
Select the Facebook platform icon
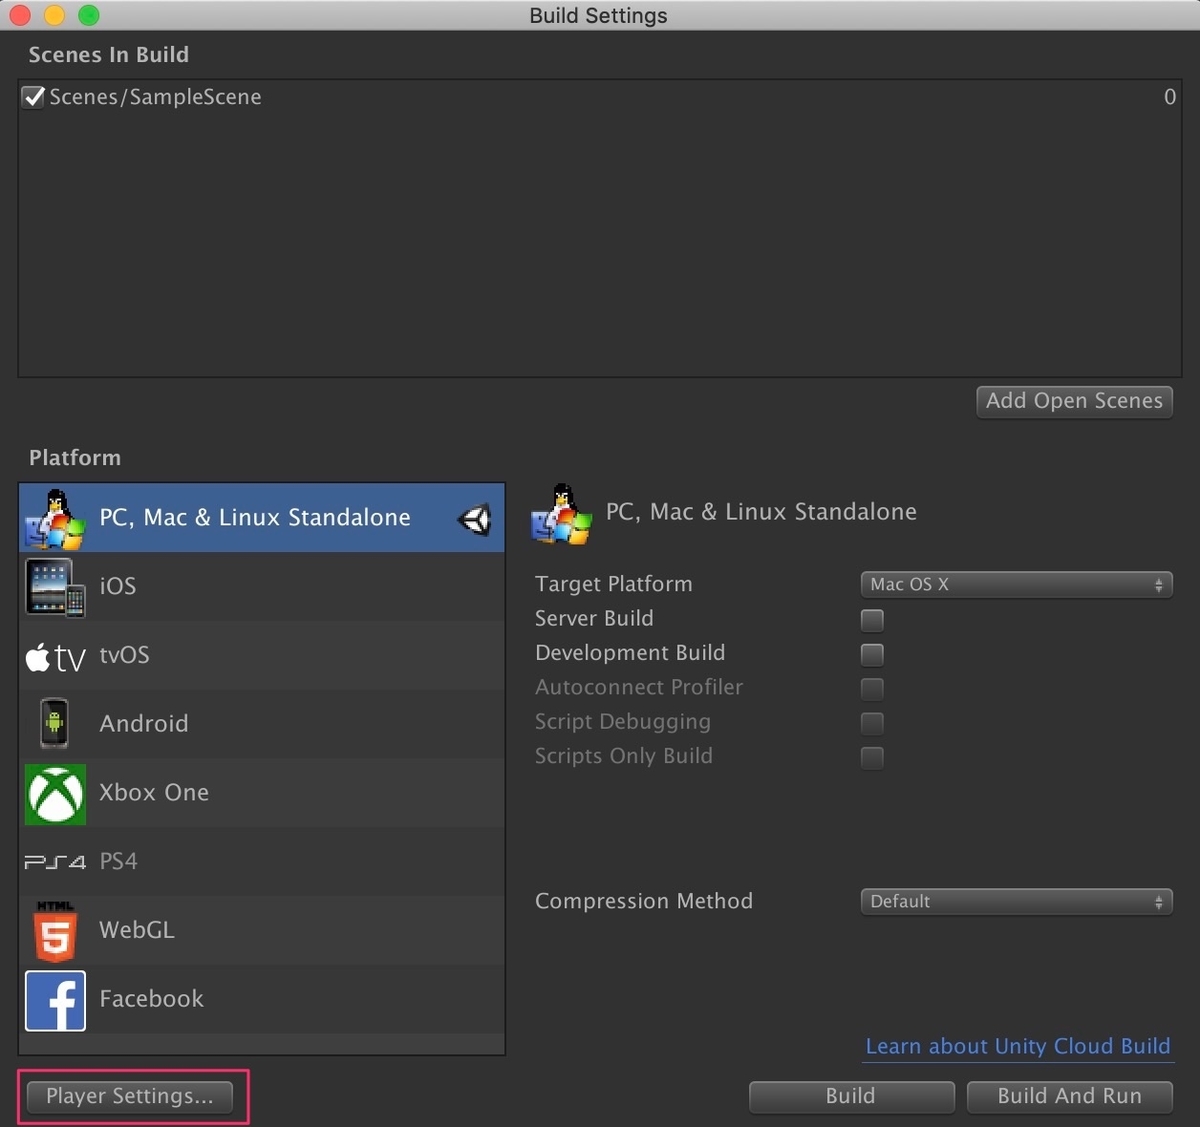(55, 999)
